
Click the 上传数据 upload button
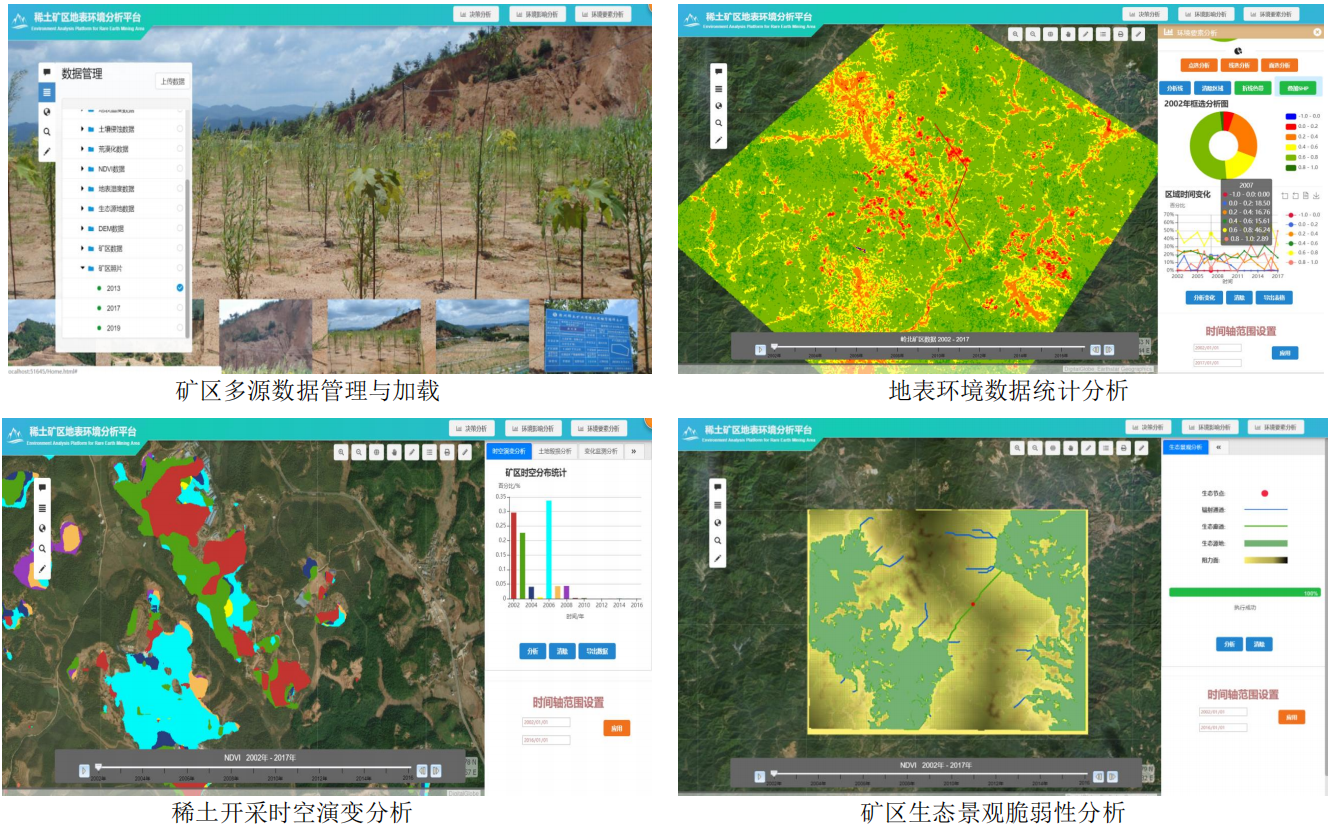click(x=172, y=82)
